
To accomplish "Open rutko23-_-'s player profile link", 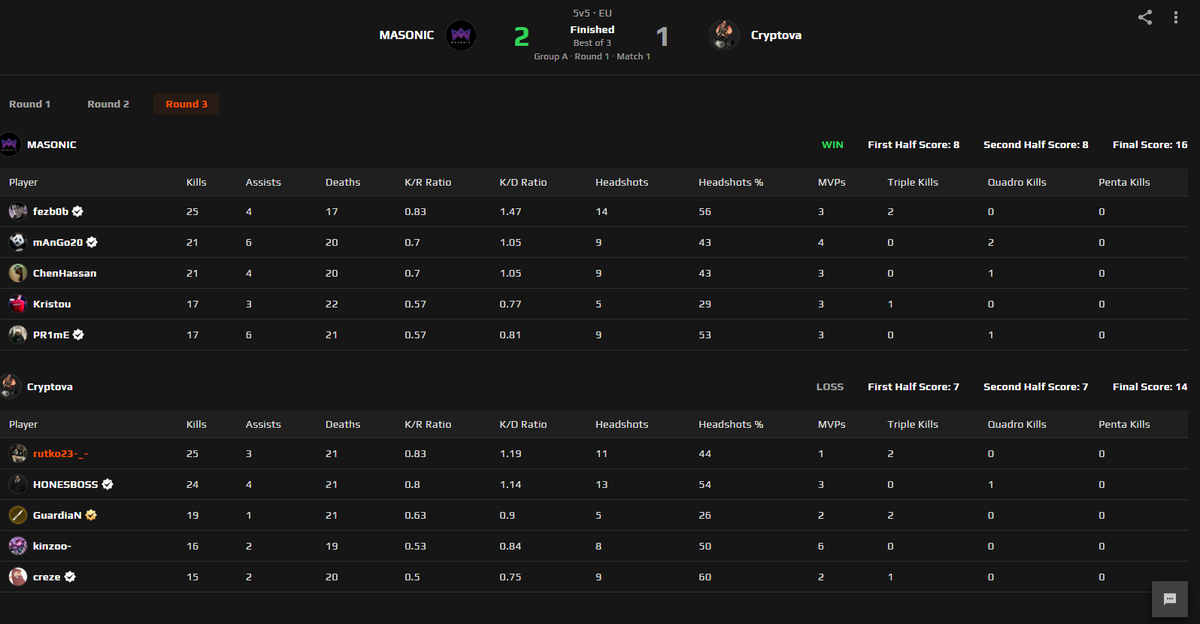I will point(61,454).
